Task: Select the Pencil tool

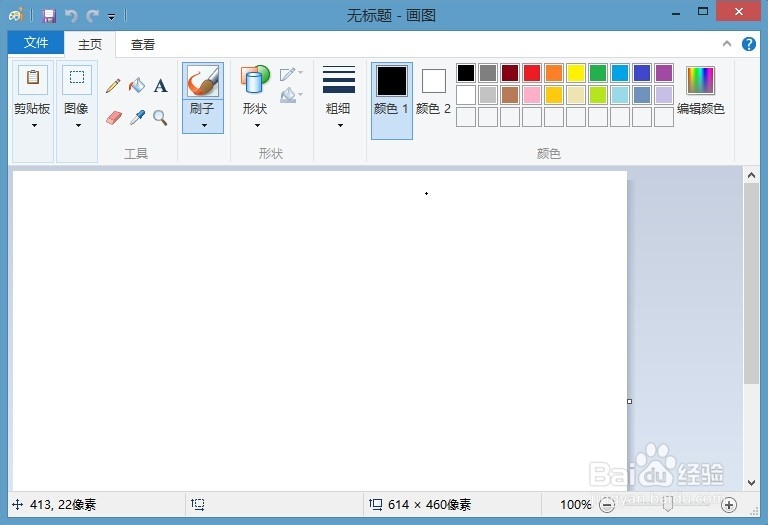Action: (113, 86)
